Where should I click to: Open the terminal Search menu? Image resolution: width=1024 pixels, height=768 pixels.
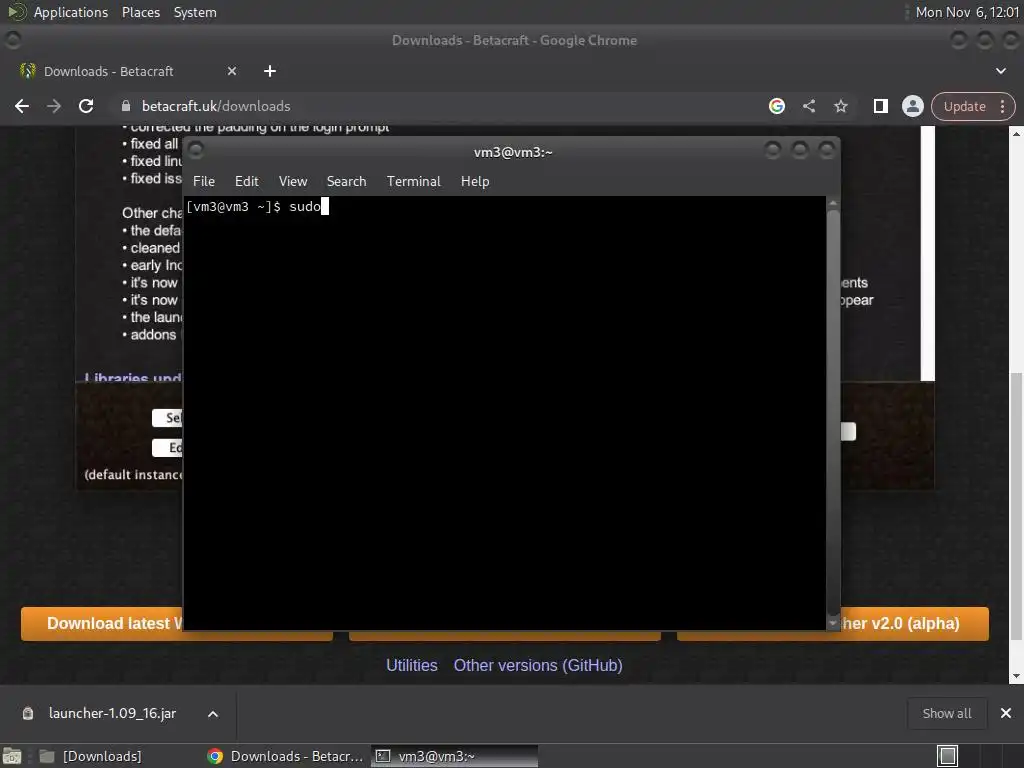[346, 182]
